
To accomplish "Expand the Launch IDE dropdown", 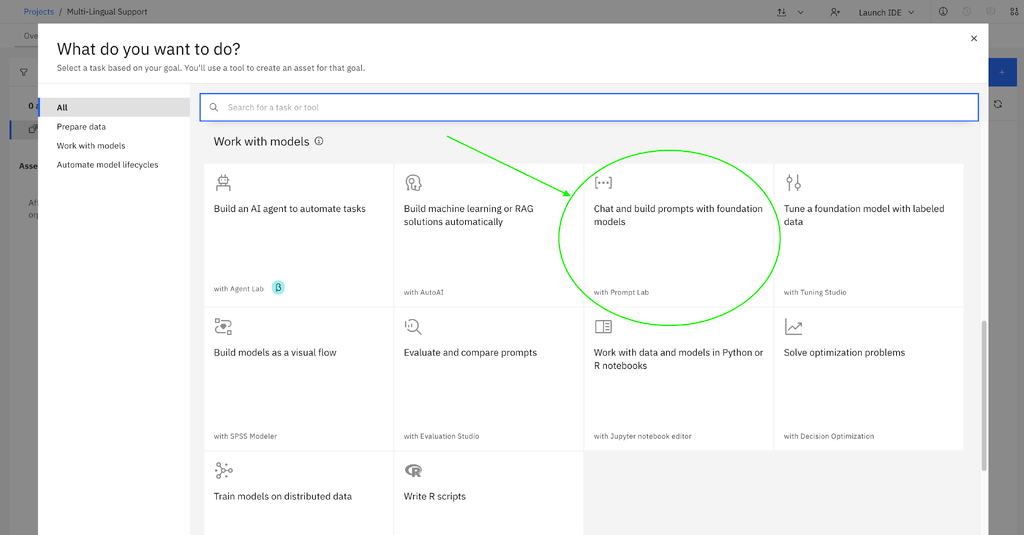I will (886, 12).
